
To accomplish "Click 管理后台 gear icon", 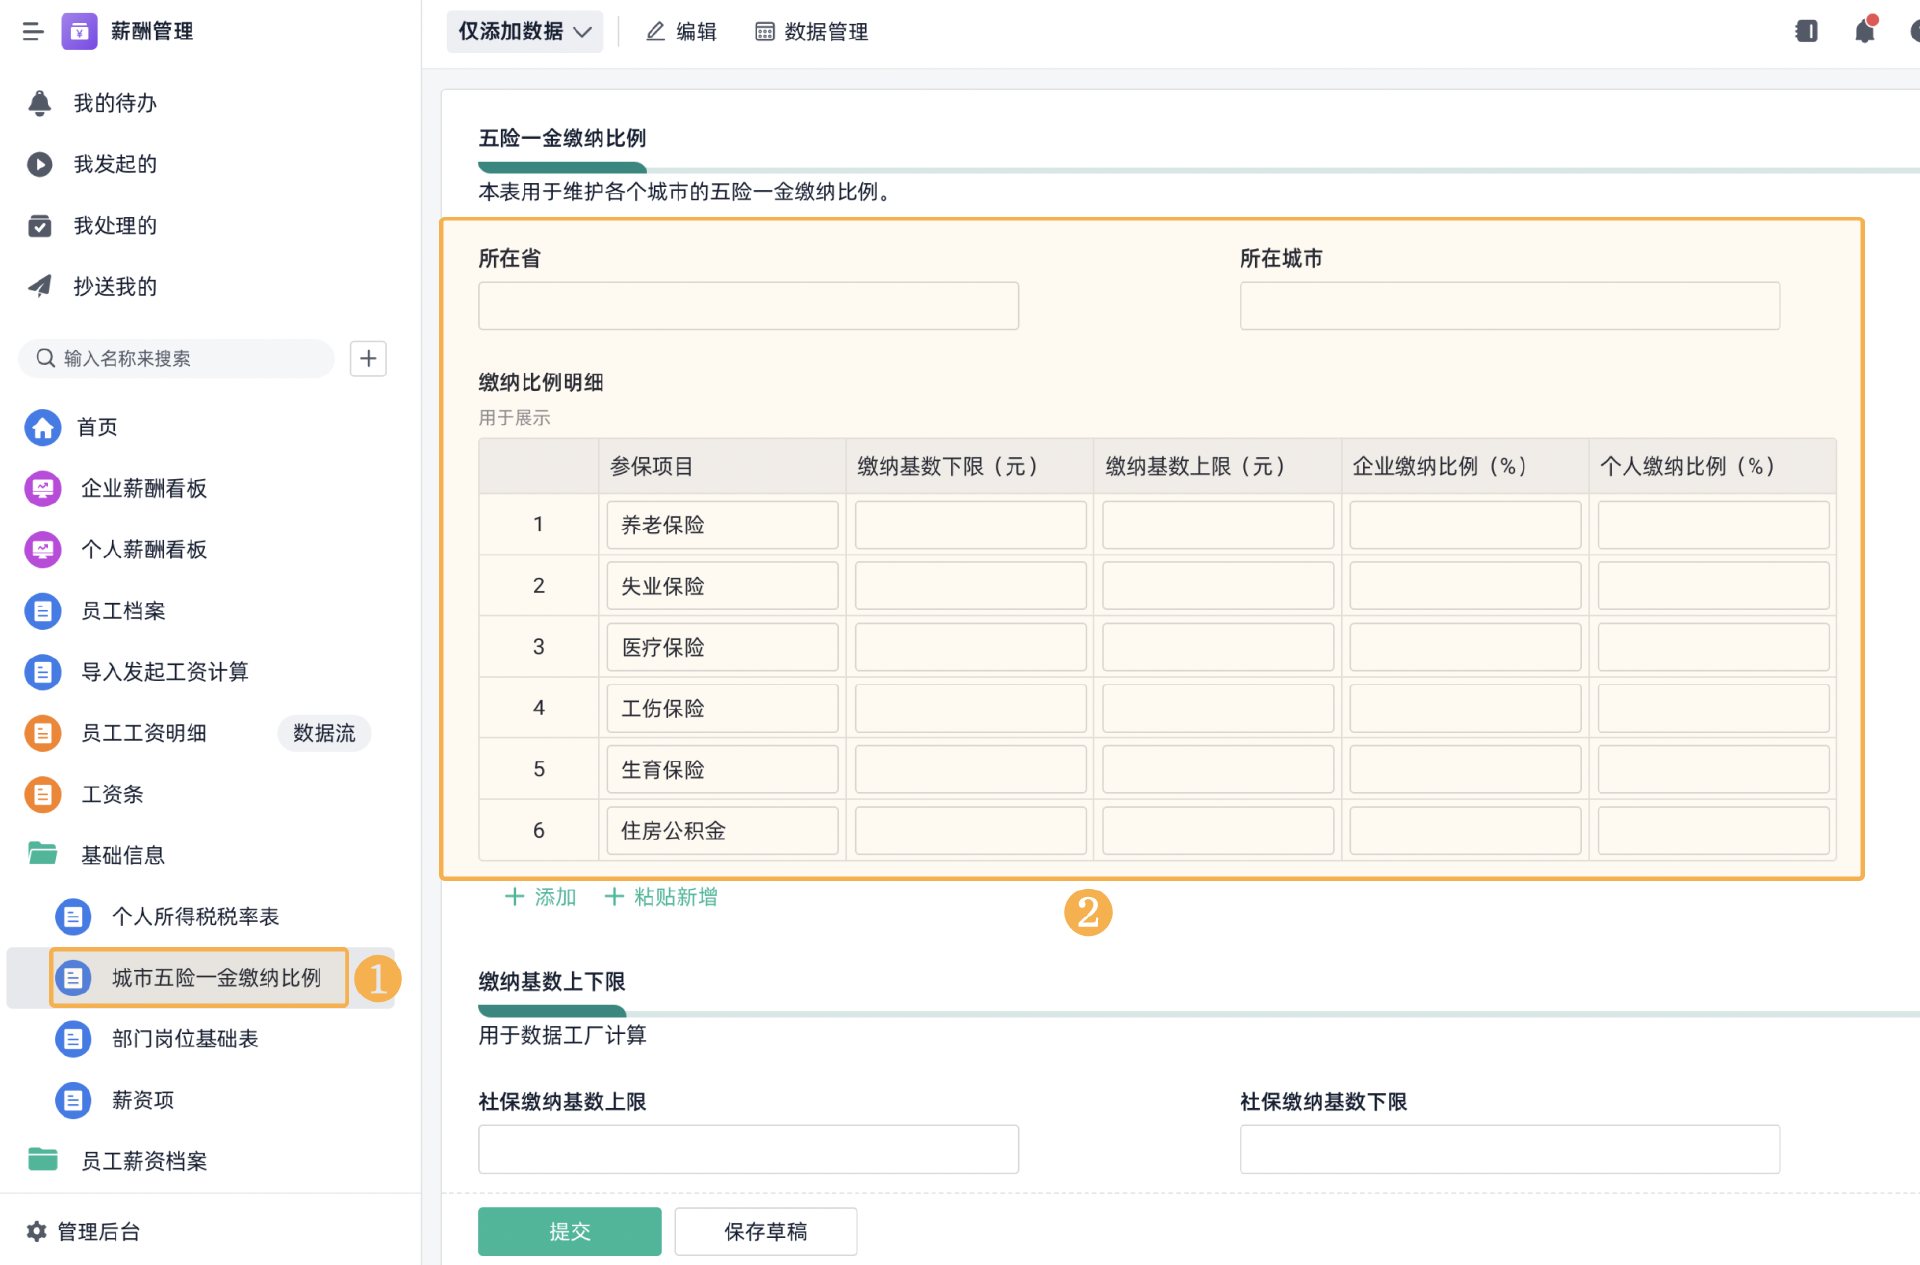I will tap(37, 1231).
